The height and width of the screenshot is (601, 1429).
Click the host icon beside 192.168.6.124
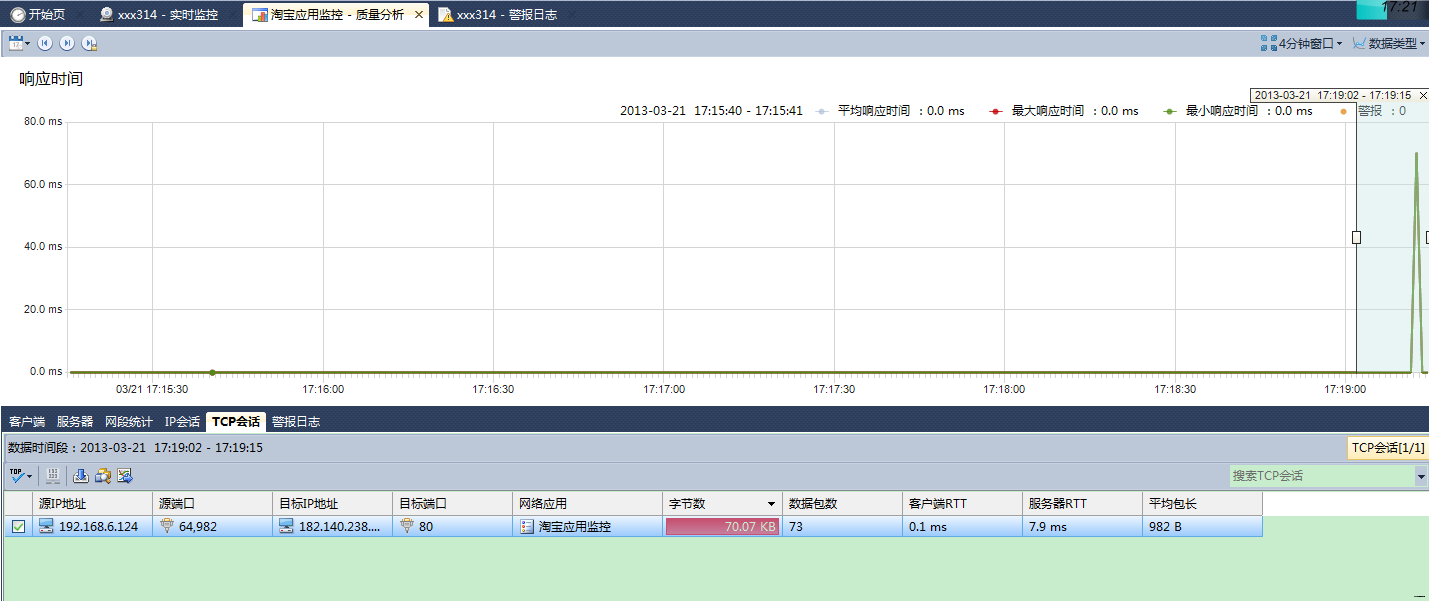pos(46,526)
